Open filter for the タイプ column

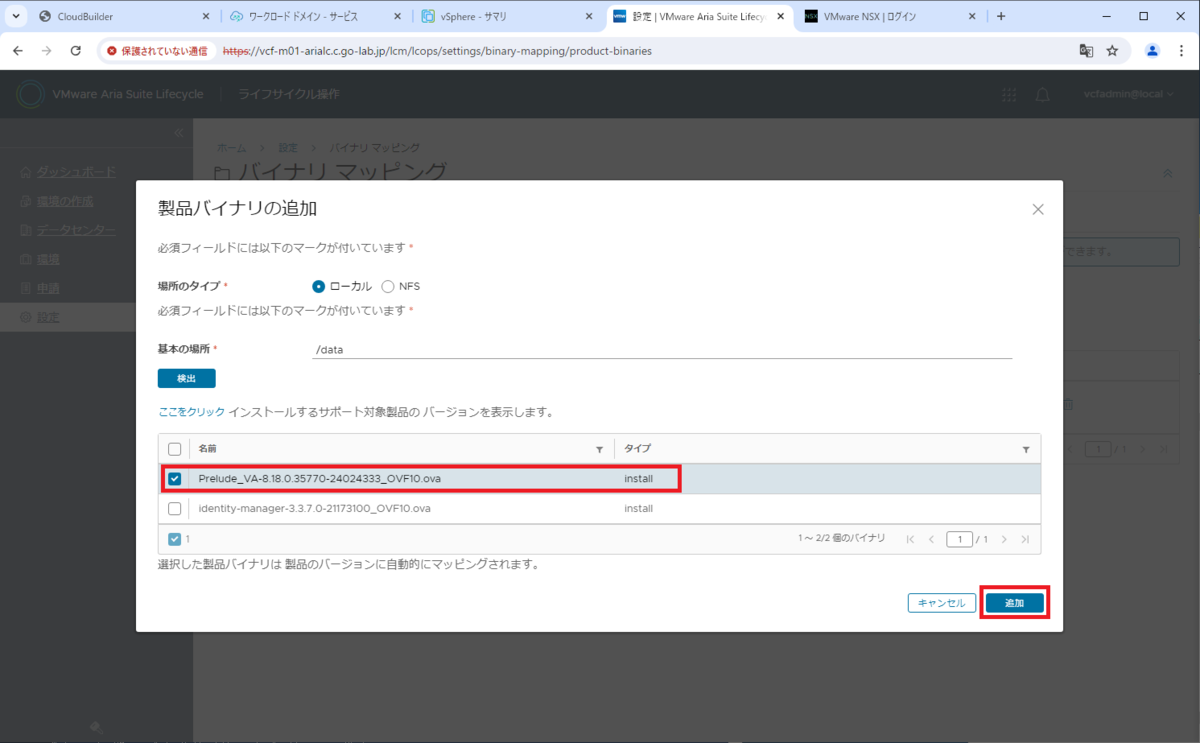(x=1026, y=450)
